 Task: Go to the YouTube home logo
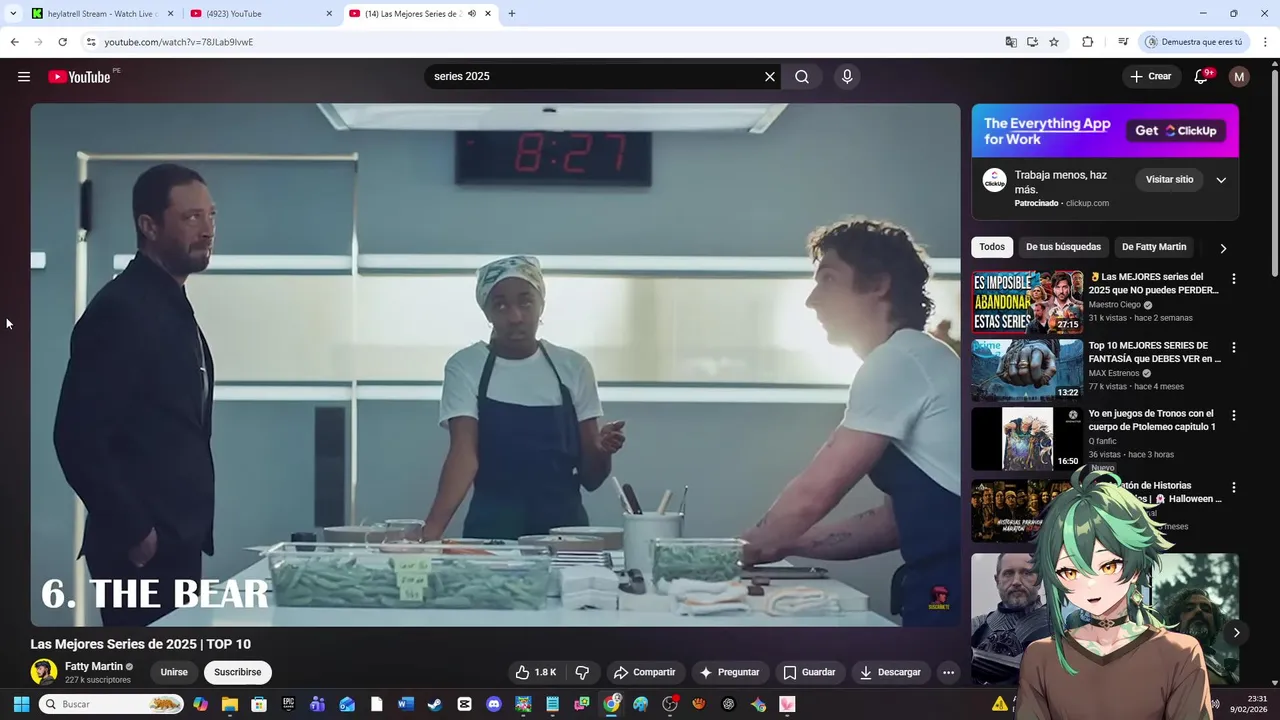coord(79,77)
